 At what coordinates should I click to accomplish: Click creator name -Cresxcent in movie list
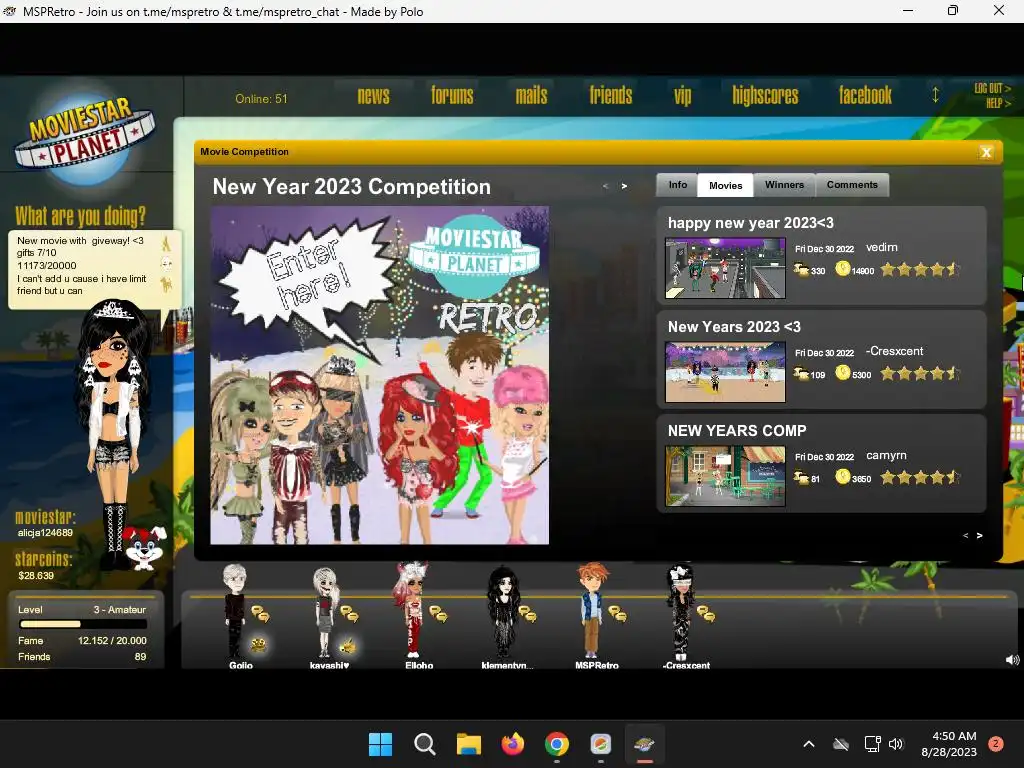tap(894, 351)
